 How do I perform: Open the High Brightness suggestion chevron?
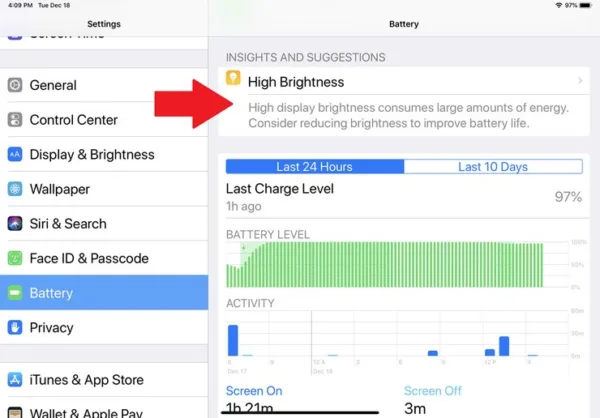click(x=580, y=81)
